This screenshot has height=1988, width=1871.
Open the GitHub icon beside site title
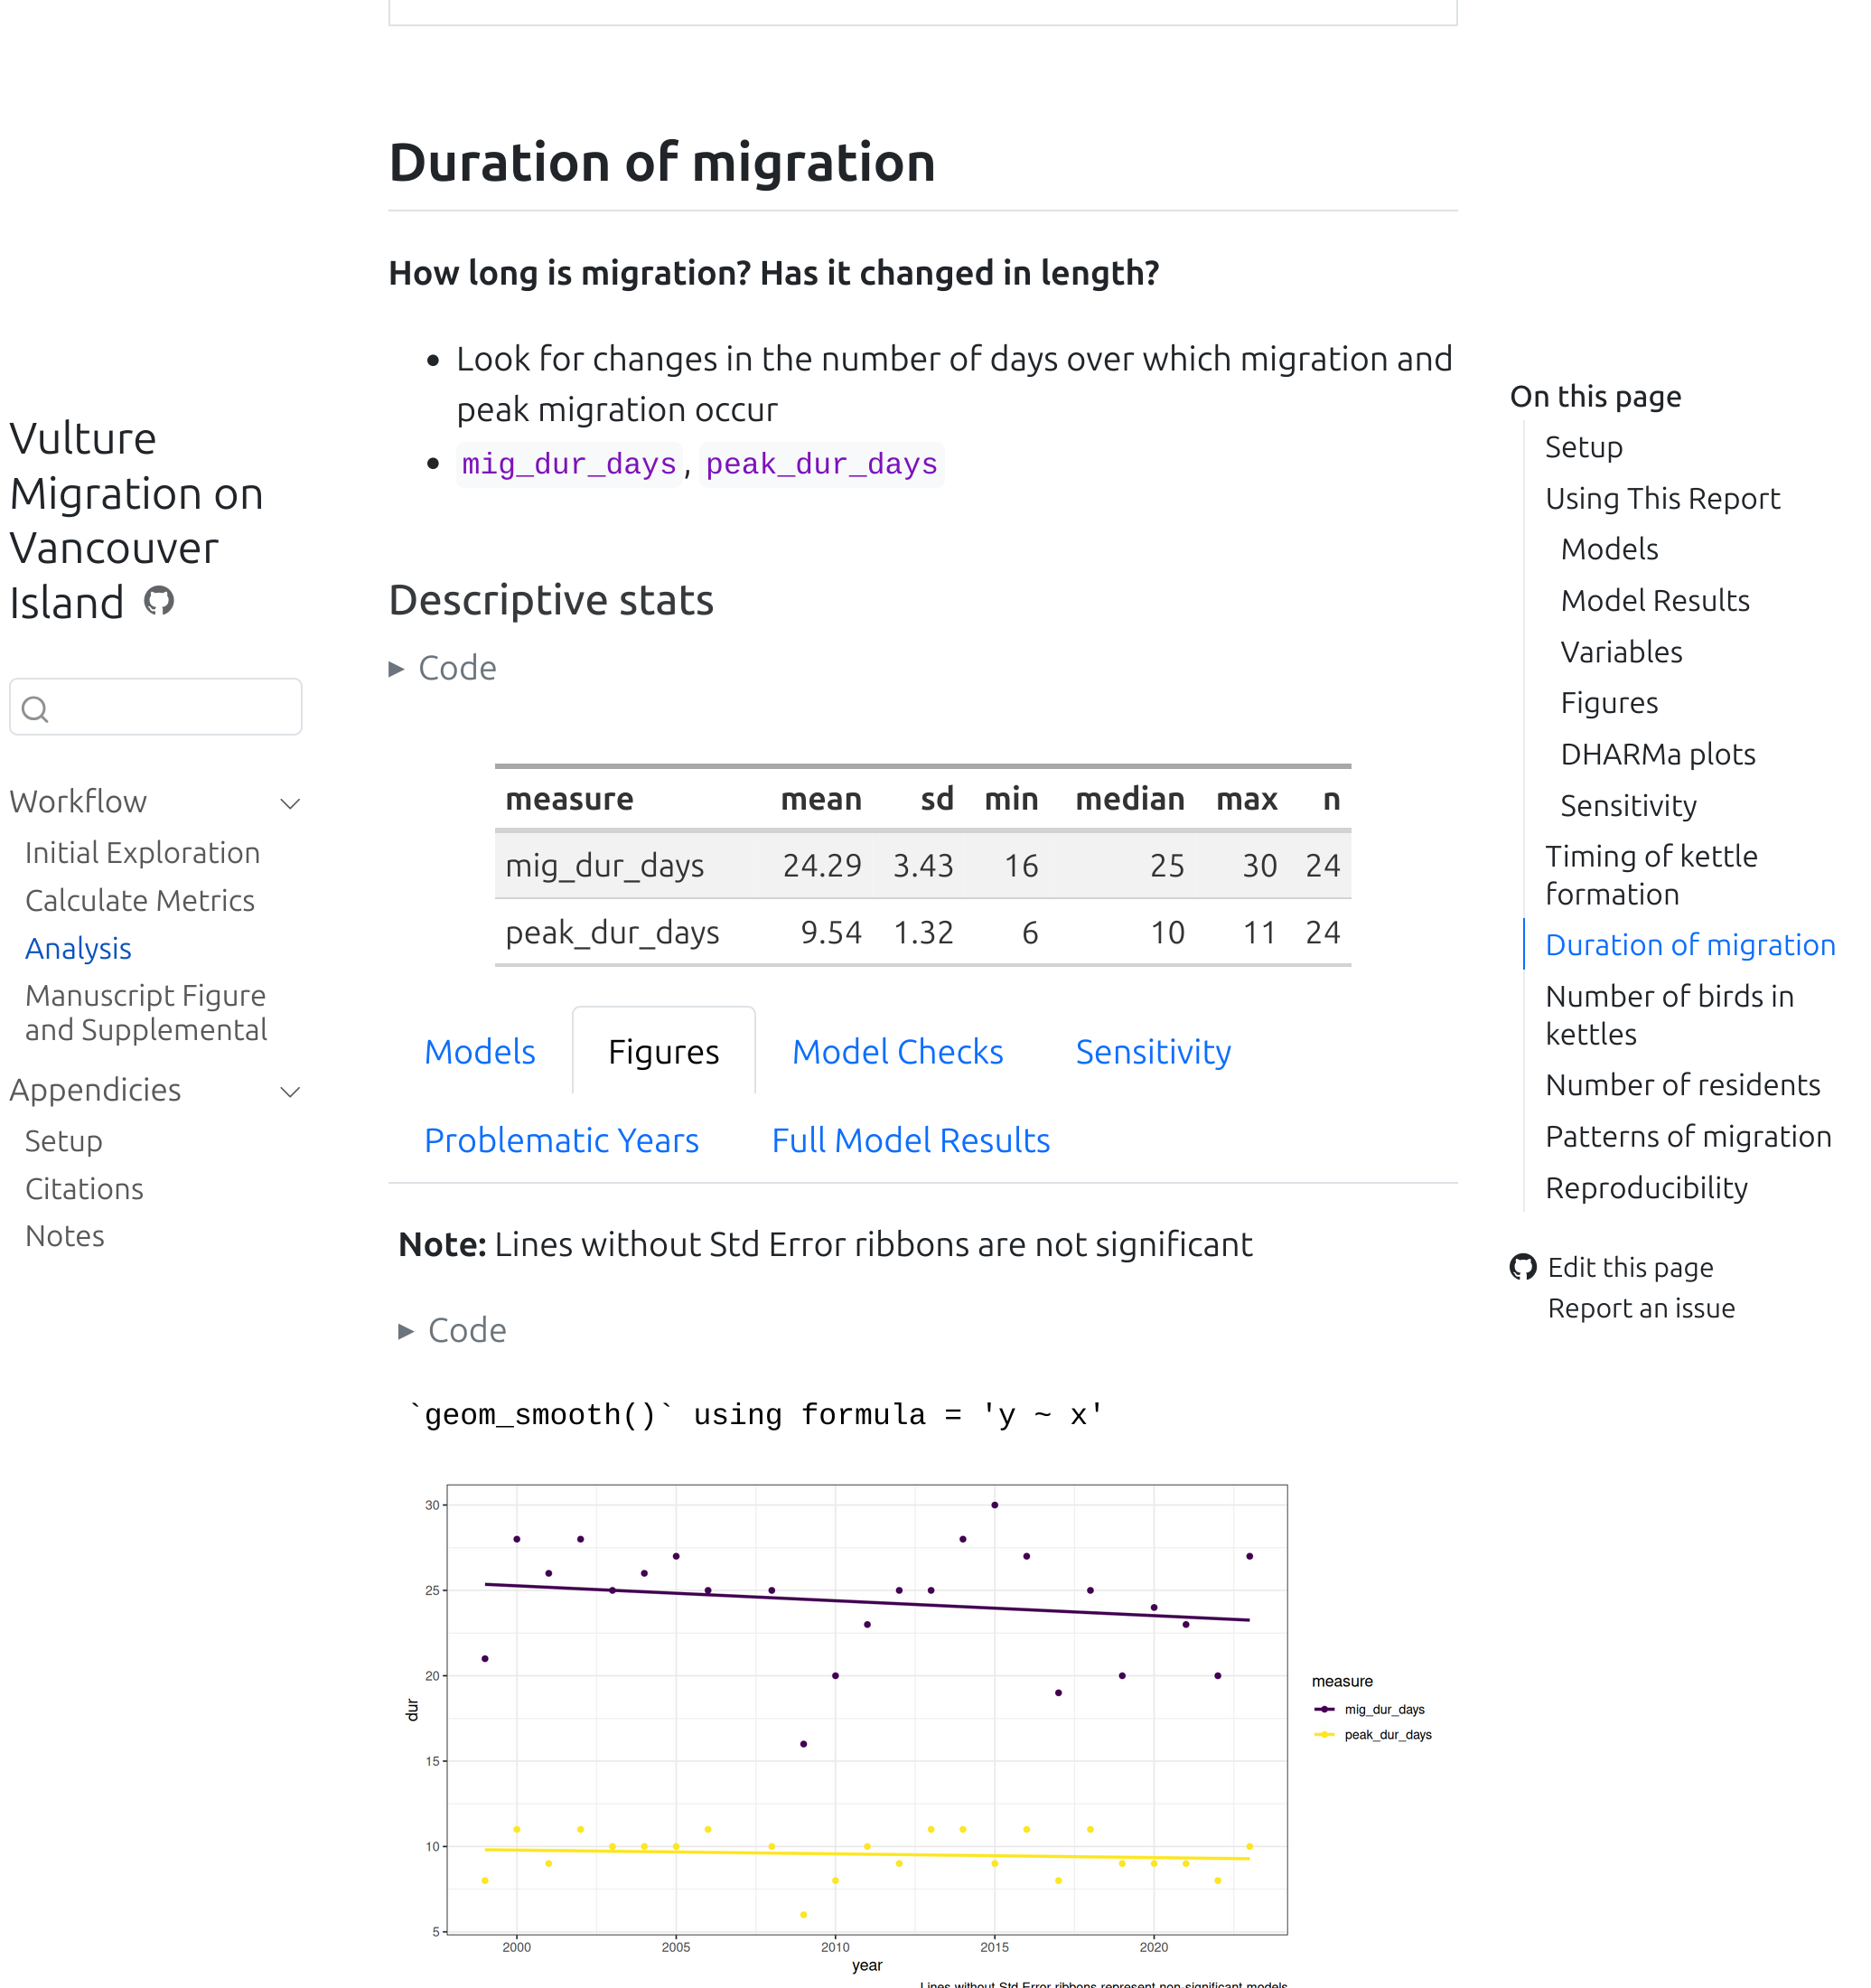point(159,601)
